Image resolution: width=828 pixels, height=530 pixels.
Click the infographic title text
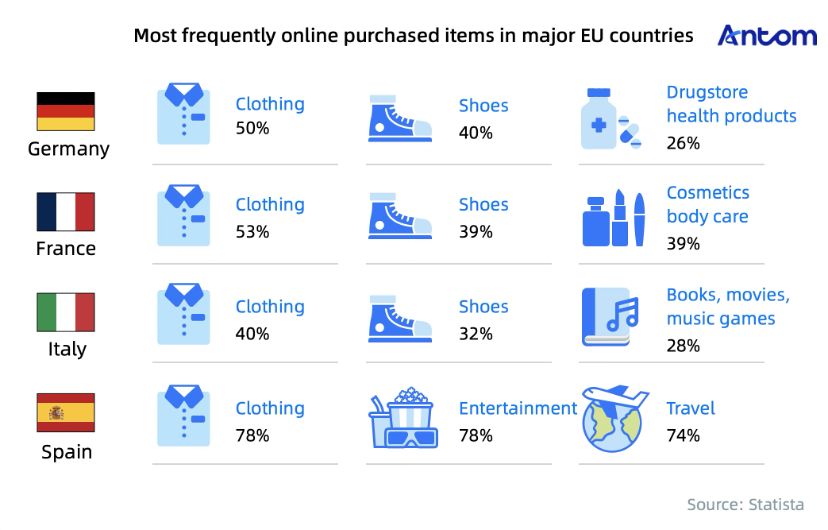coord(413,36)
